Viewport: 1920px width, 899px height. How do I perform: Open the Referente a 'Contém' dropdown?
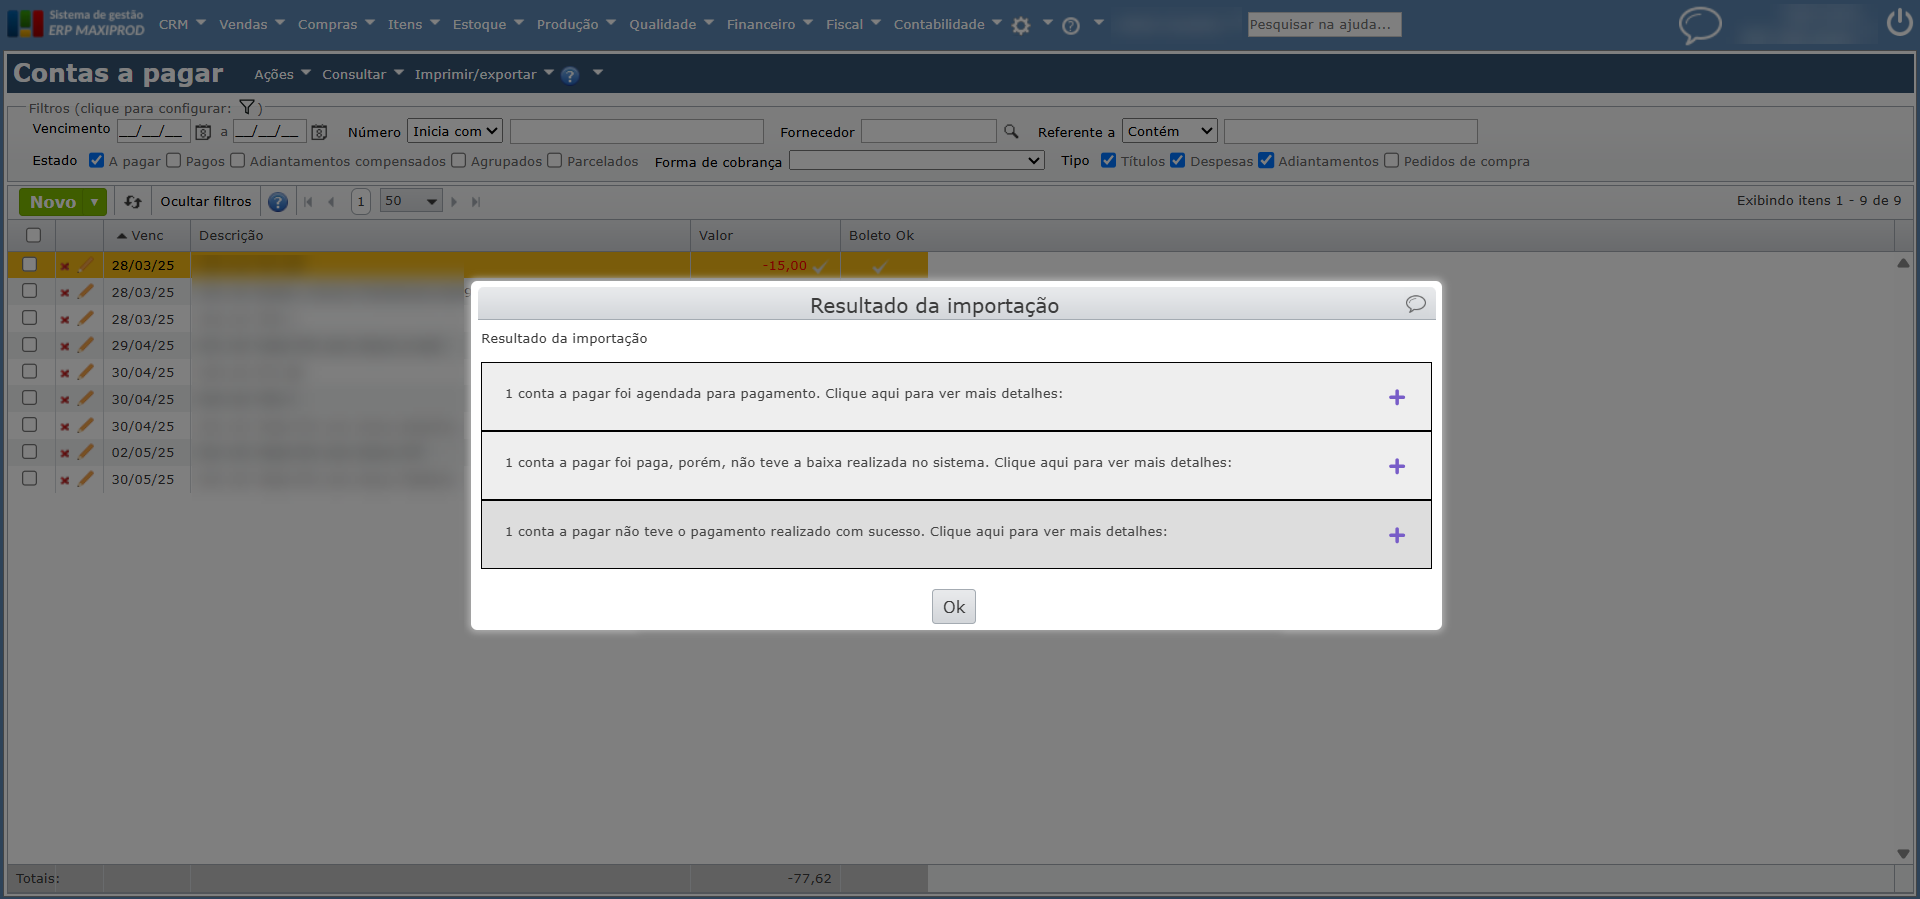(1170, 131)
